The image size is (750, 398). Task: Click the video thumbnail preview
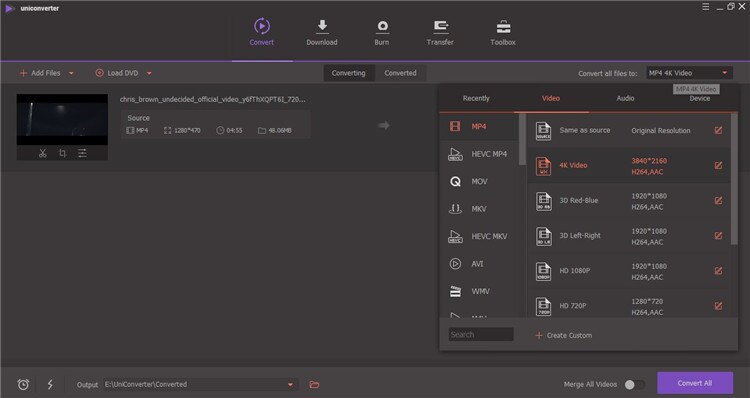[62, 120]
